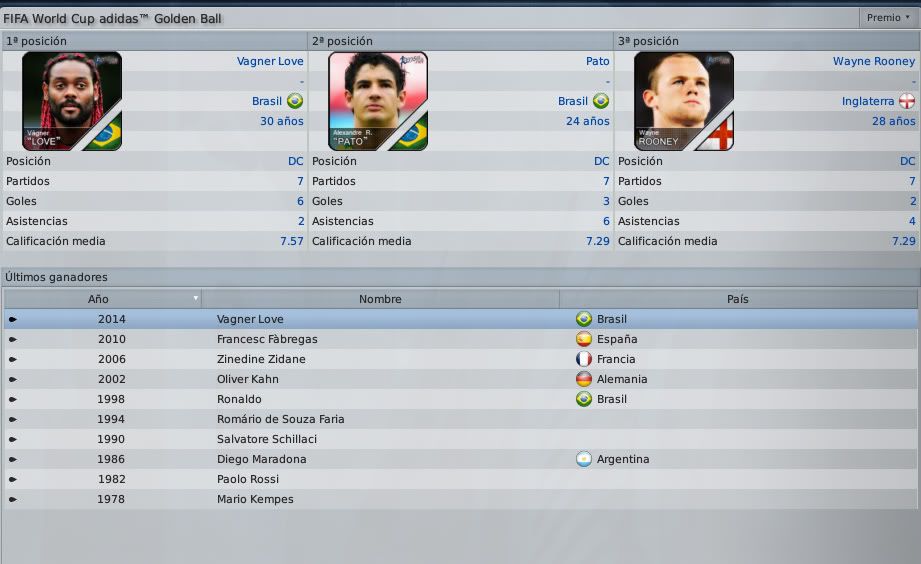Open the Vagner Love name link in 1ª posición
921x564 pixels.
pos(270,61)
